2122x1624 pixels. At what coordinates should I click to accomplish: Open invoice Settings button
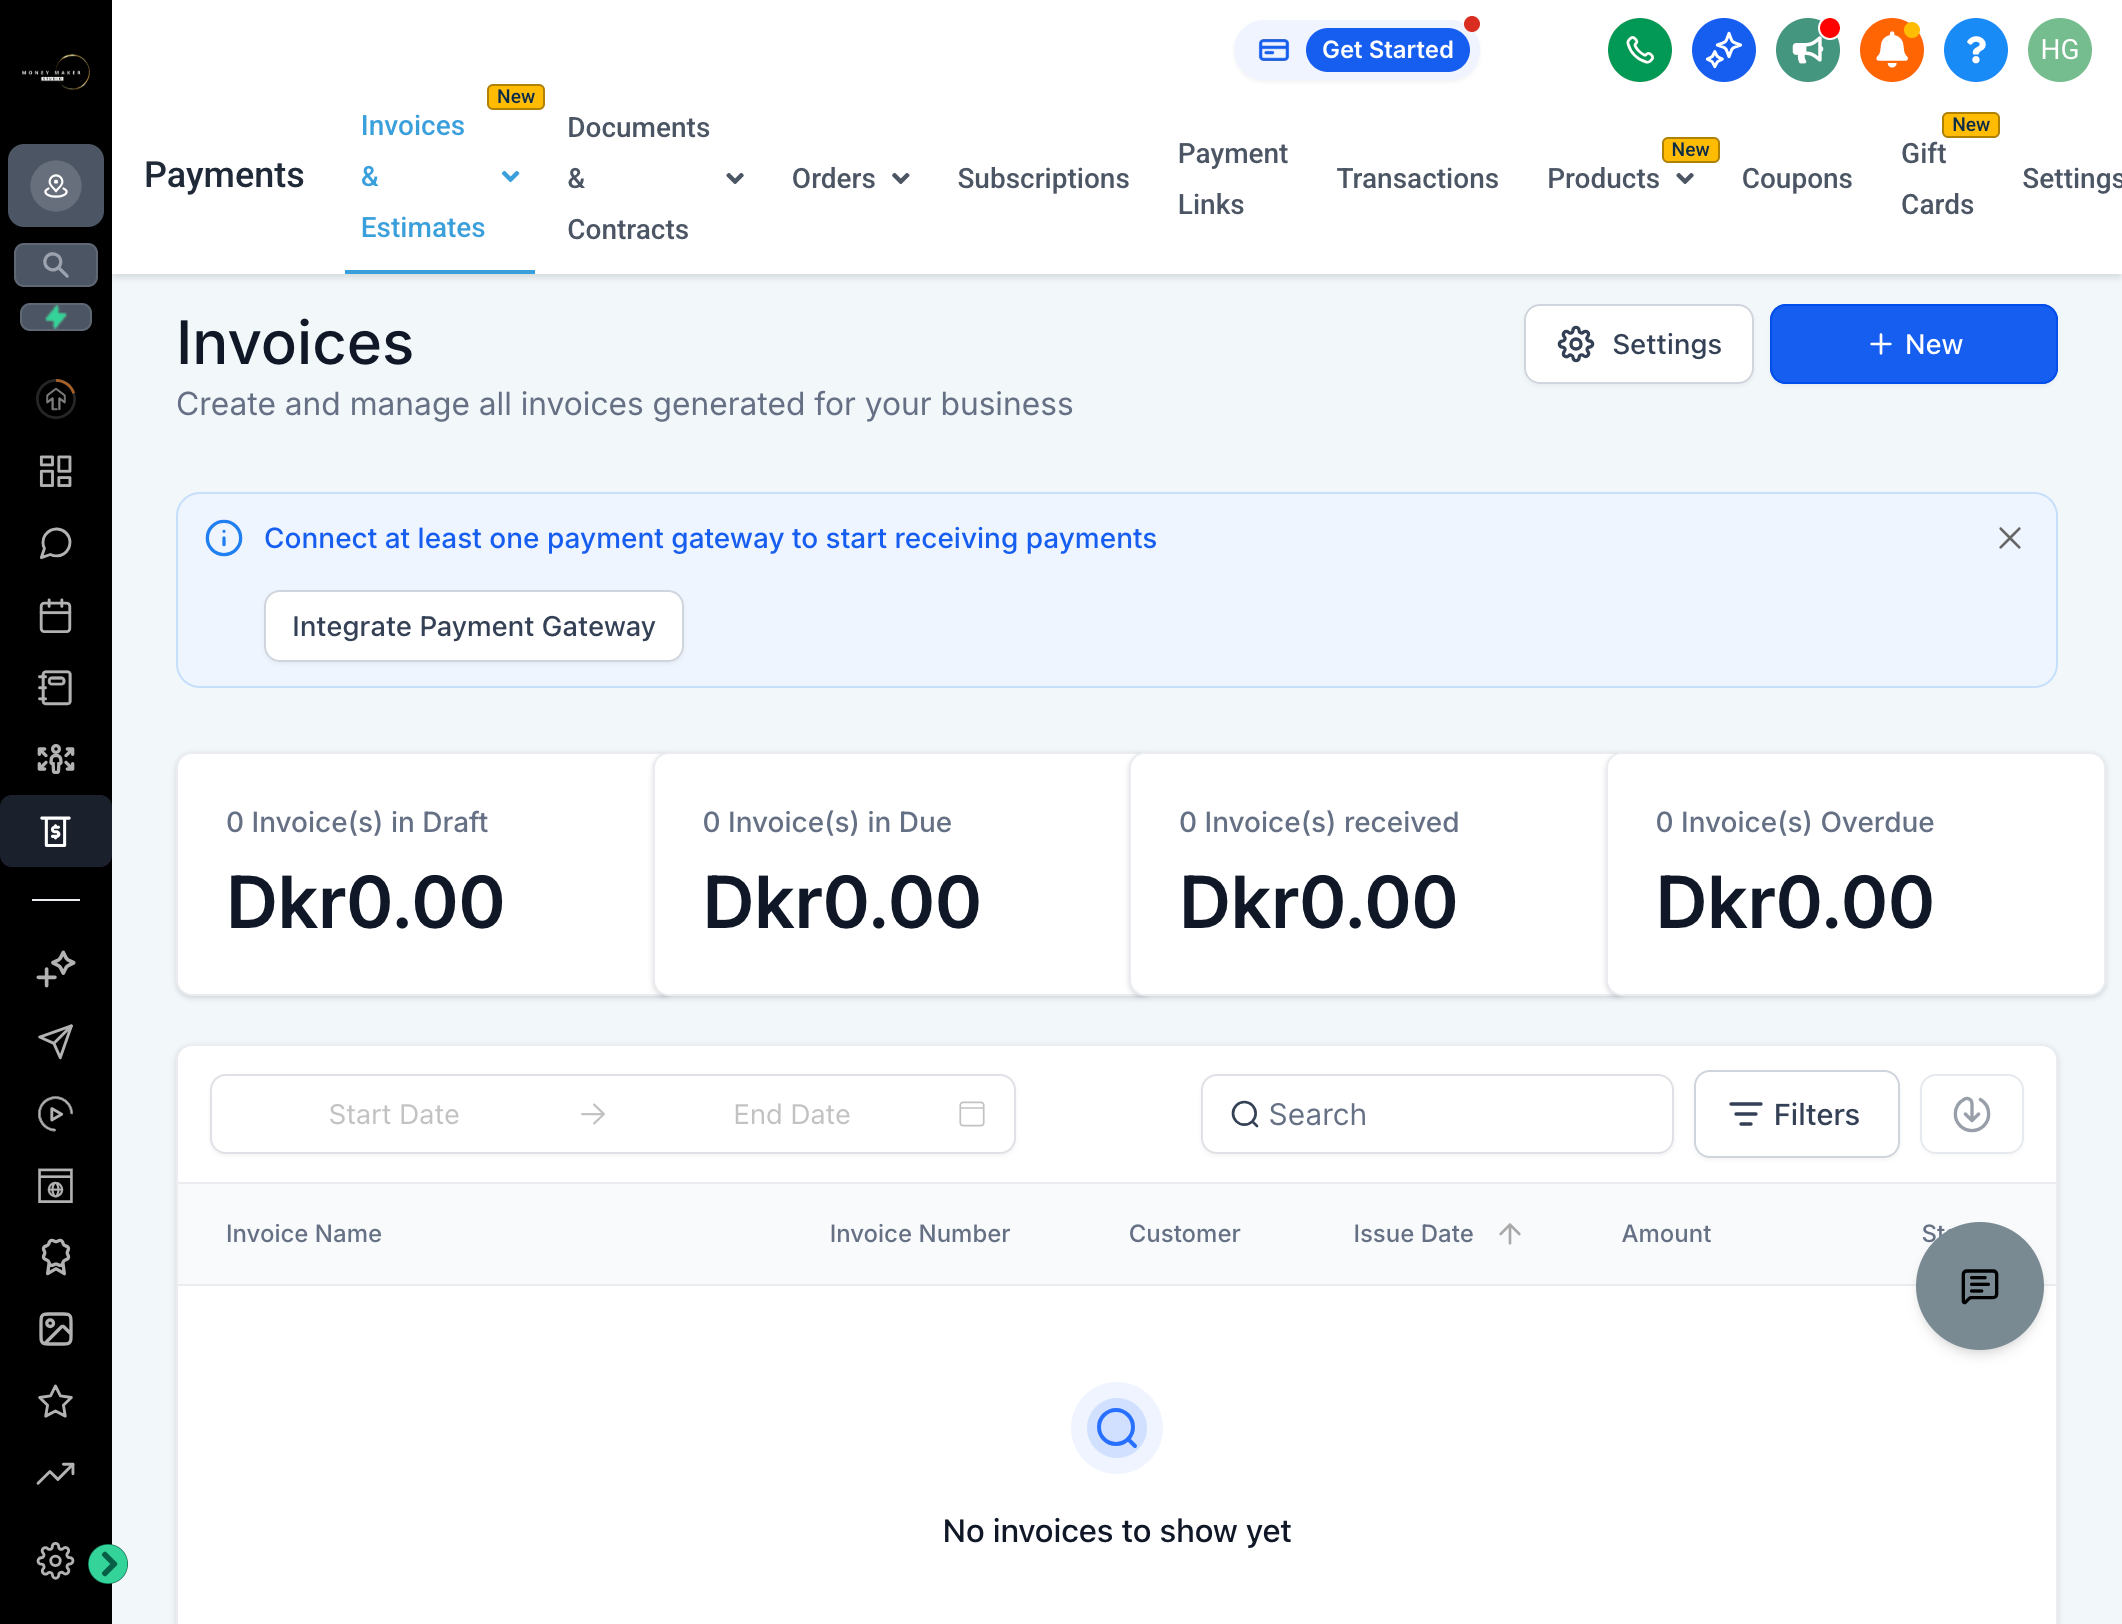coord(1638,344)
